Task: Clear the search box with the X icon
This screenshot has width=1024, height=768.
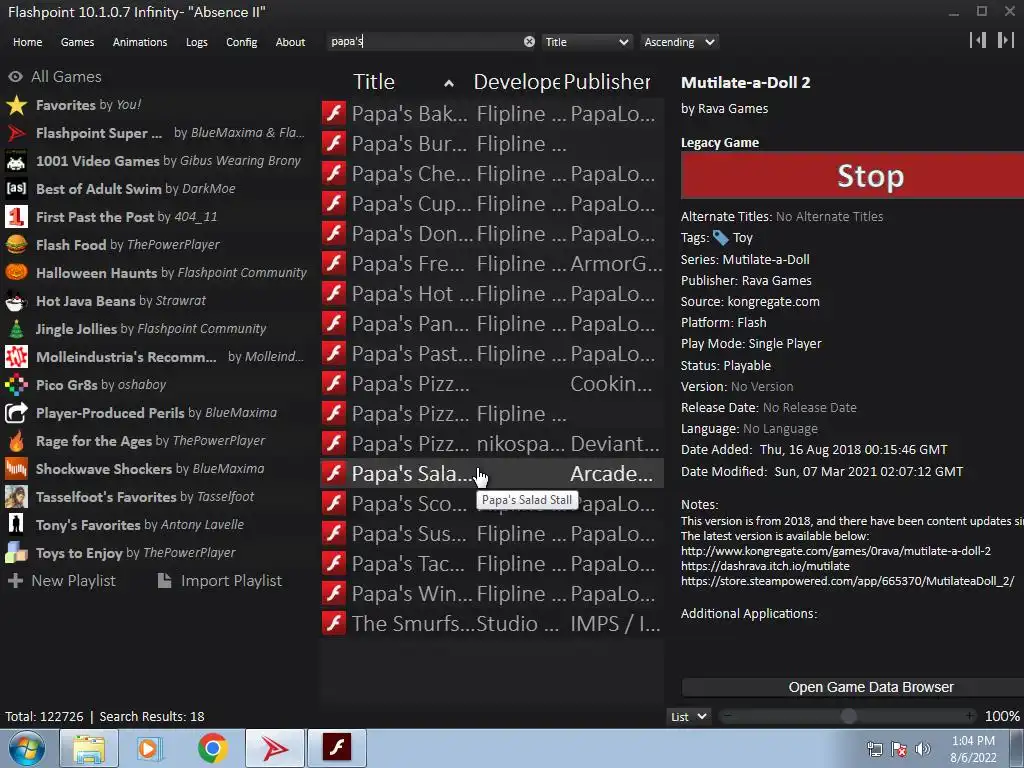Action: [529, 42]
